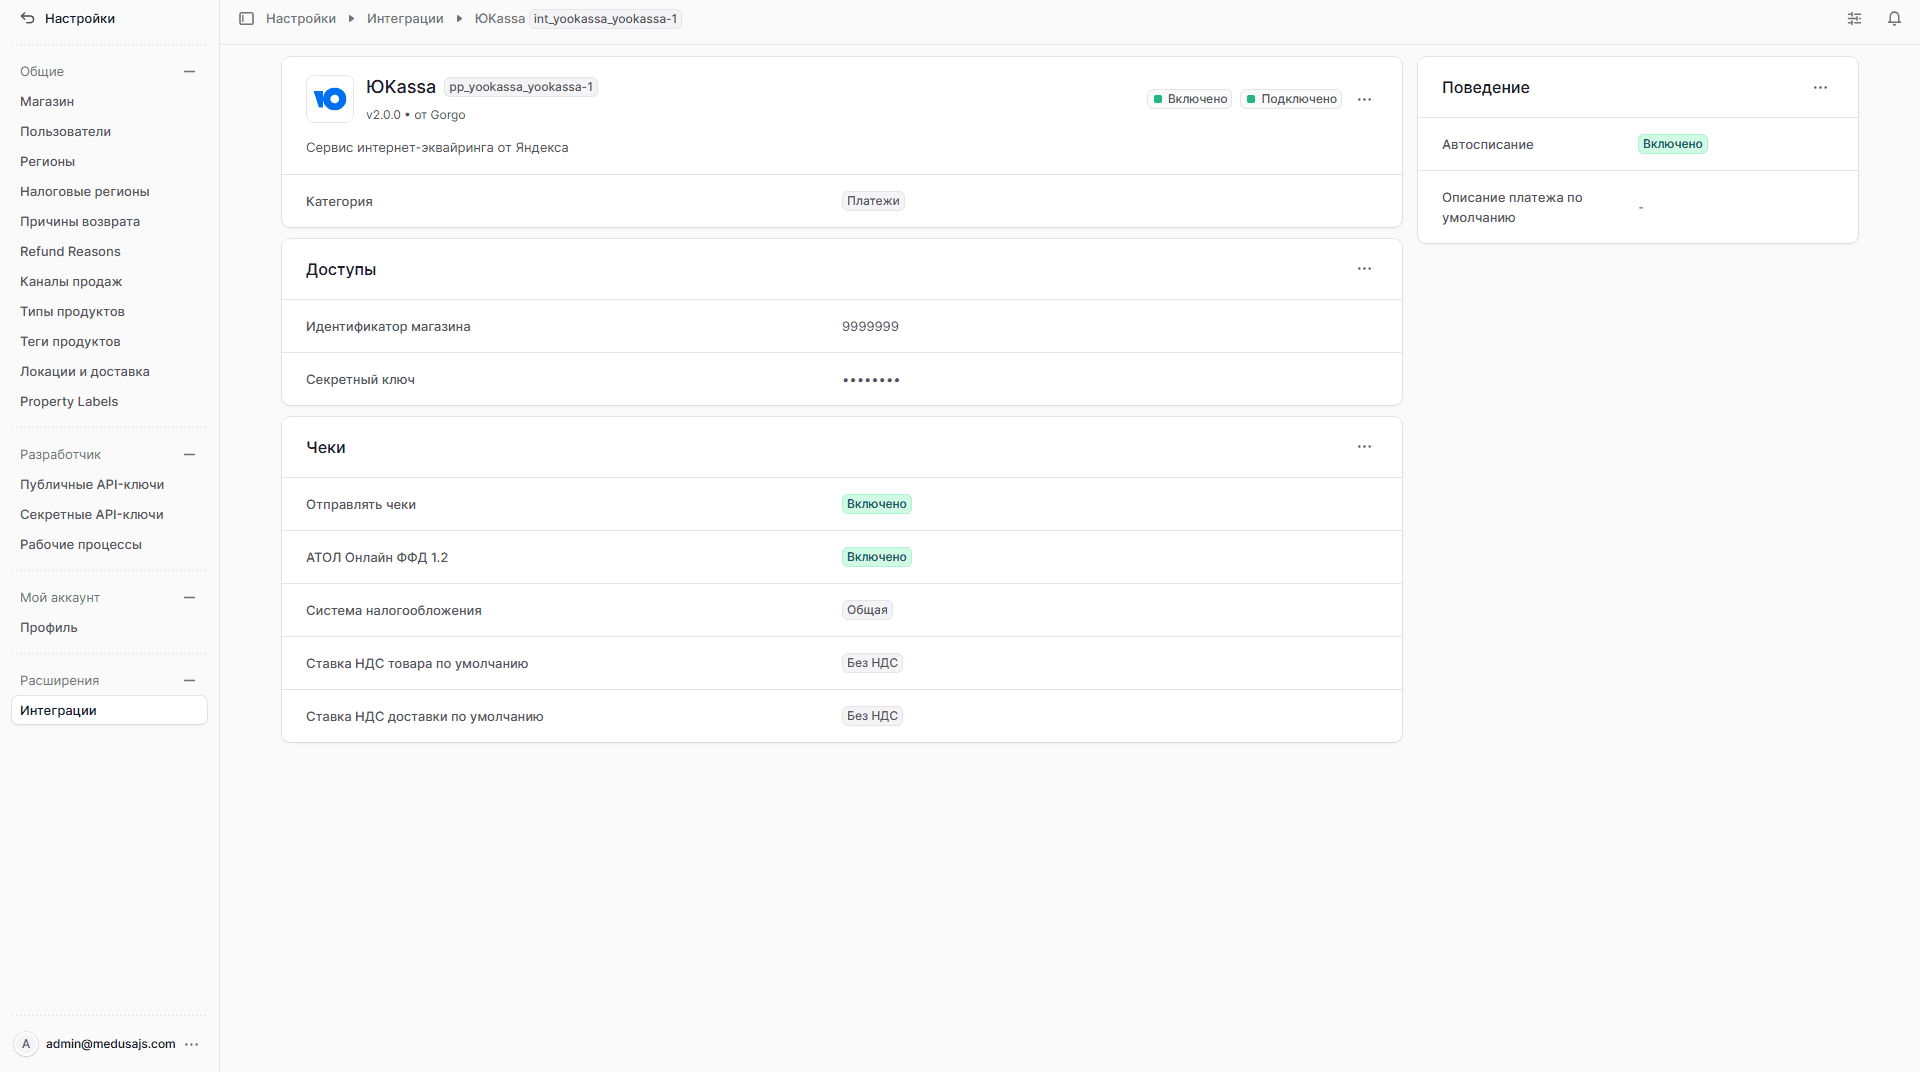The width and height of the screenshot is (1920, 1072).
Task: Click the ЮKassa logo thumbnail
Action: click(330, 99)
